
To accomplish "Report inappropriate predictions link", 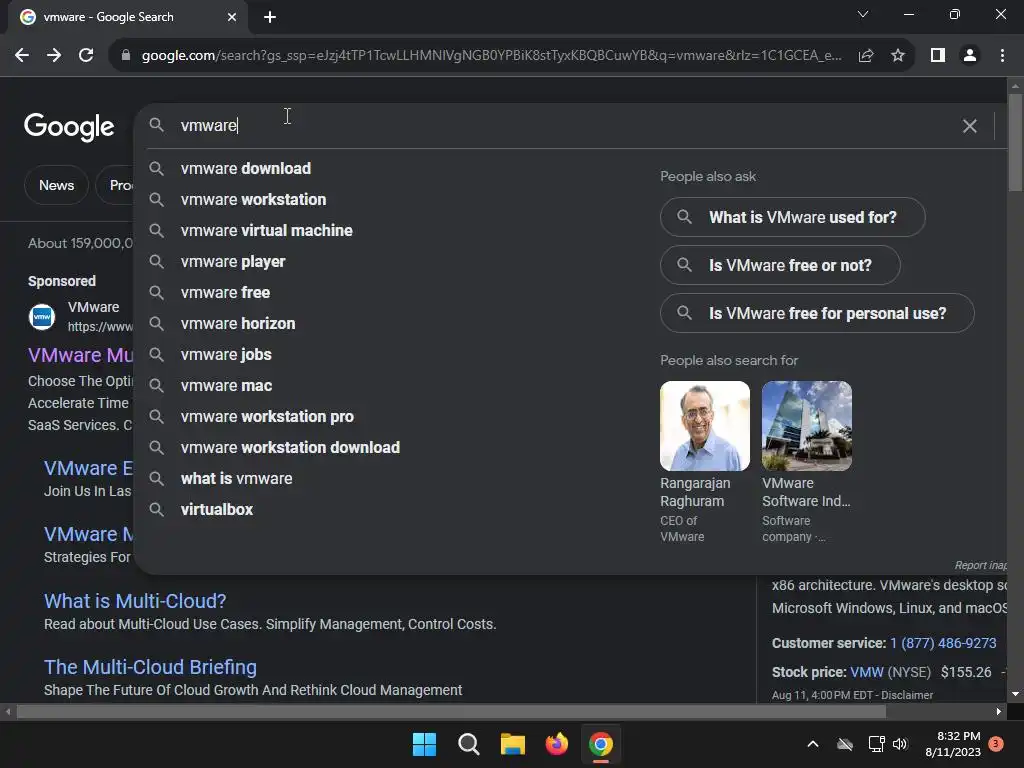I will click(980, 566).
